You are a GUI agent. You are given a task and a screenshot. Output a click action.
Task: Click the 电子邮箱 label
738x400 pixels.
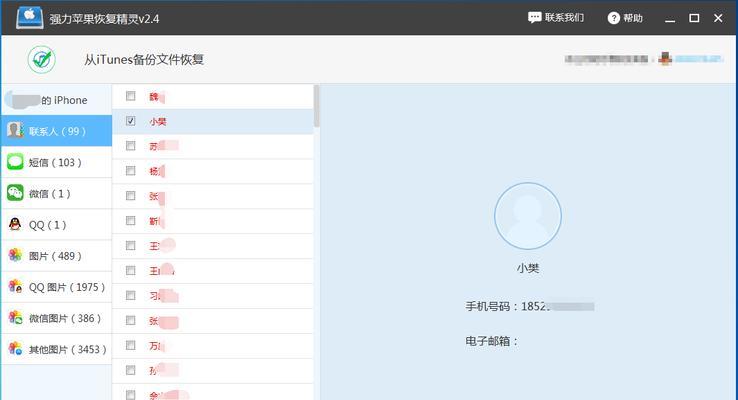pyautogui.click(x=491, y=341)
